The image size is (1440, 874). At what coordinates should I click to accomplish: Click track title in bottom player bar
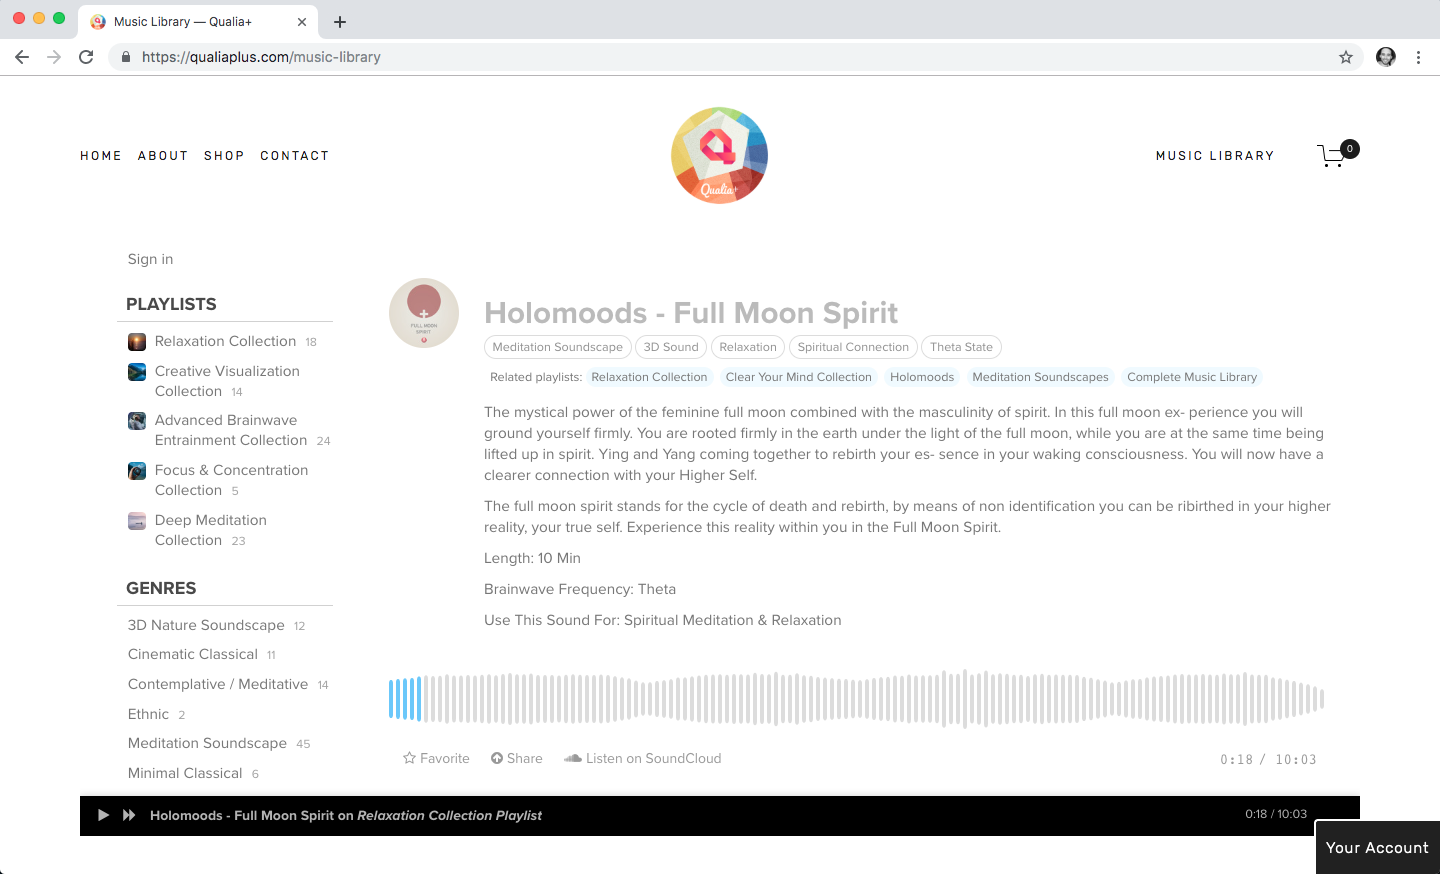346,815
